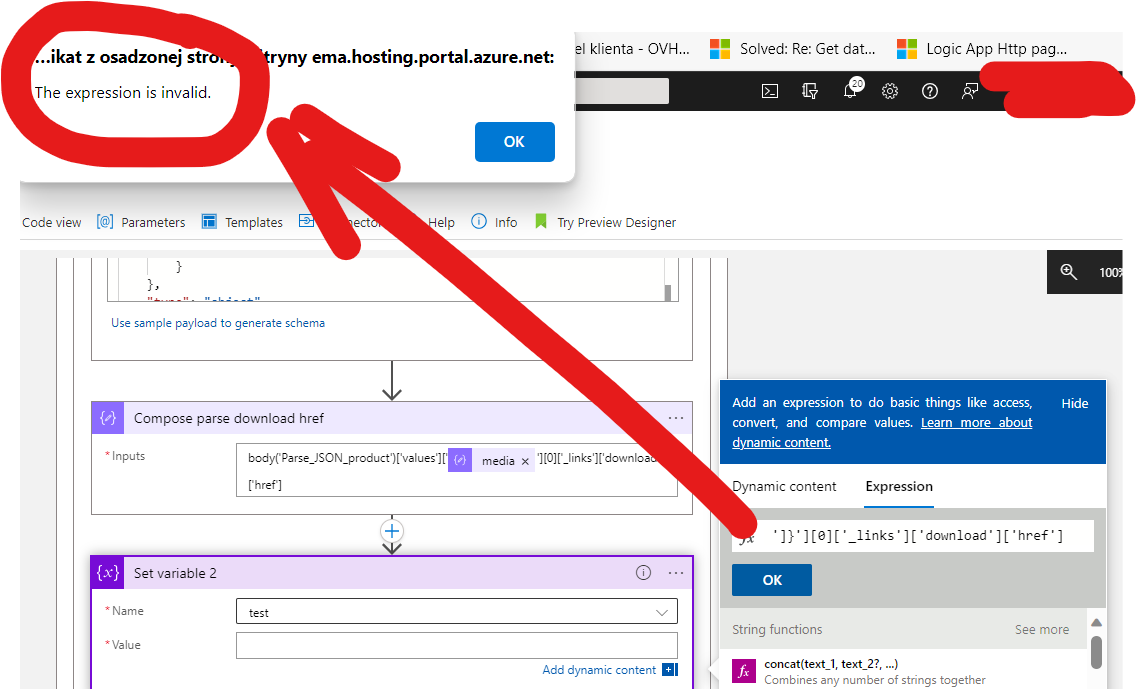Screen dimensions: 1139x689
Task: Click the Add dynamic content plus icon
Action: point(670,669)
